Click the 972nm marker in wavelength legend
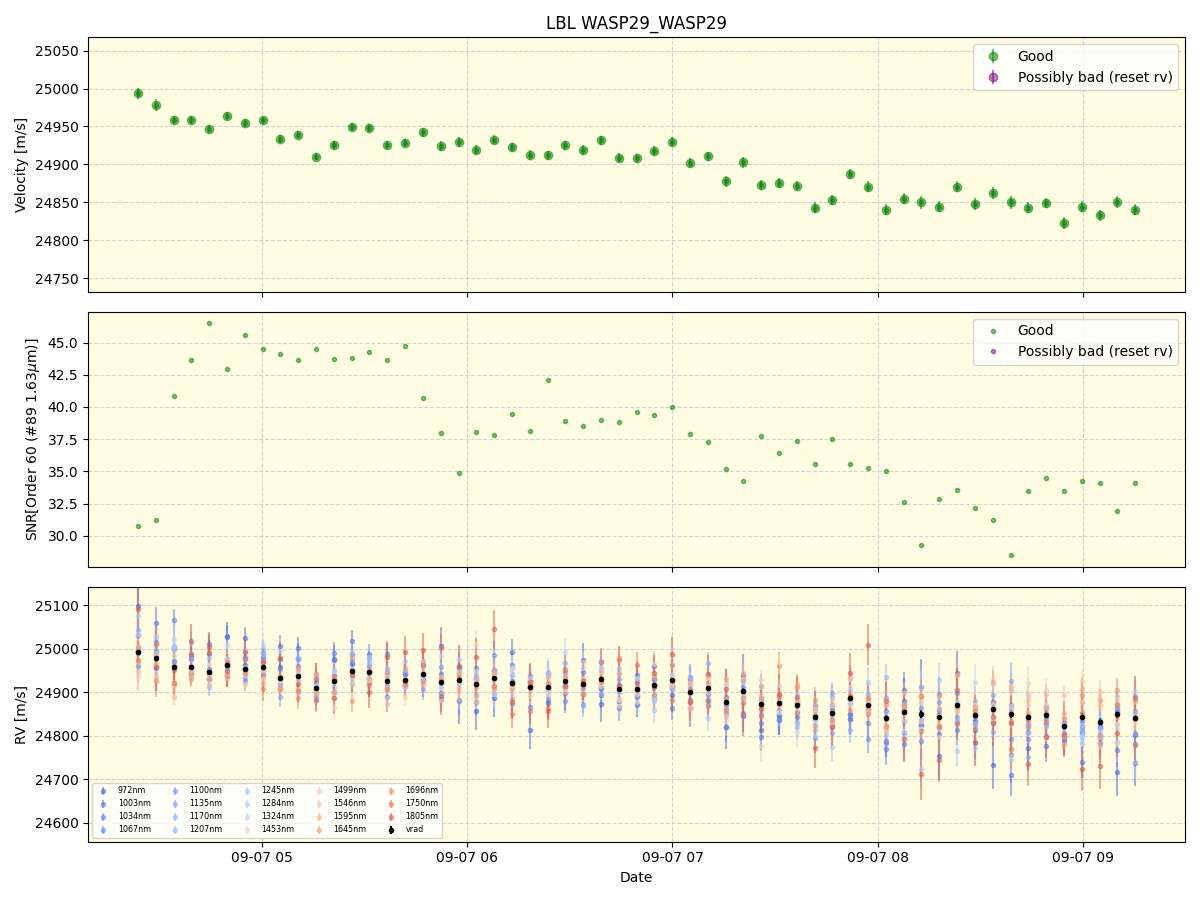Screen dimensions: 1200x900 [103, 791]
